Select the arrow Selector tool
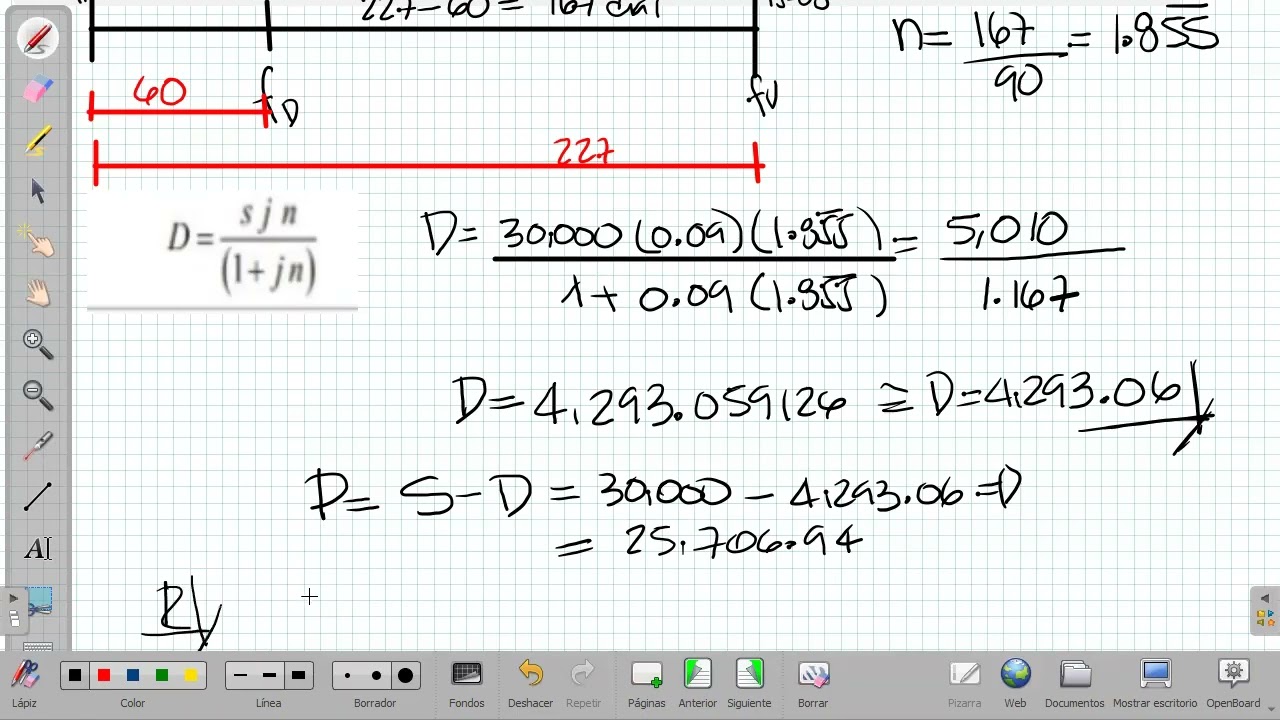This screenshot has width=1280, height=720. (x=38, y=191)
